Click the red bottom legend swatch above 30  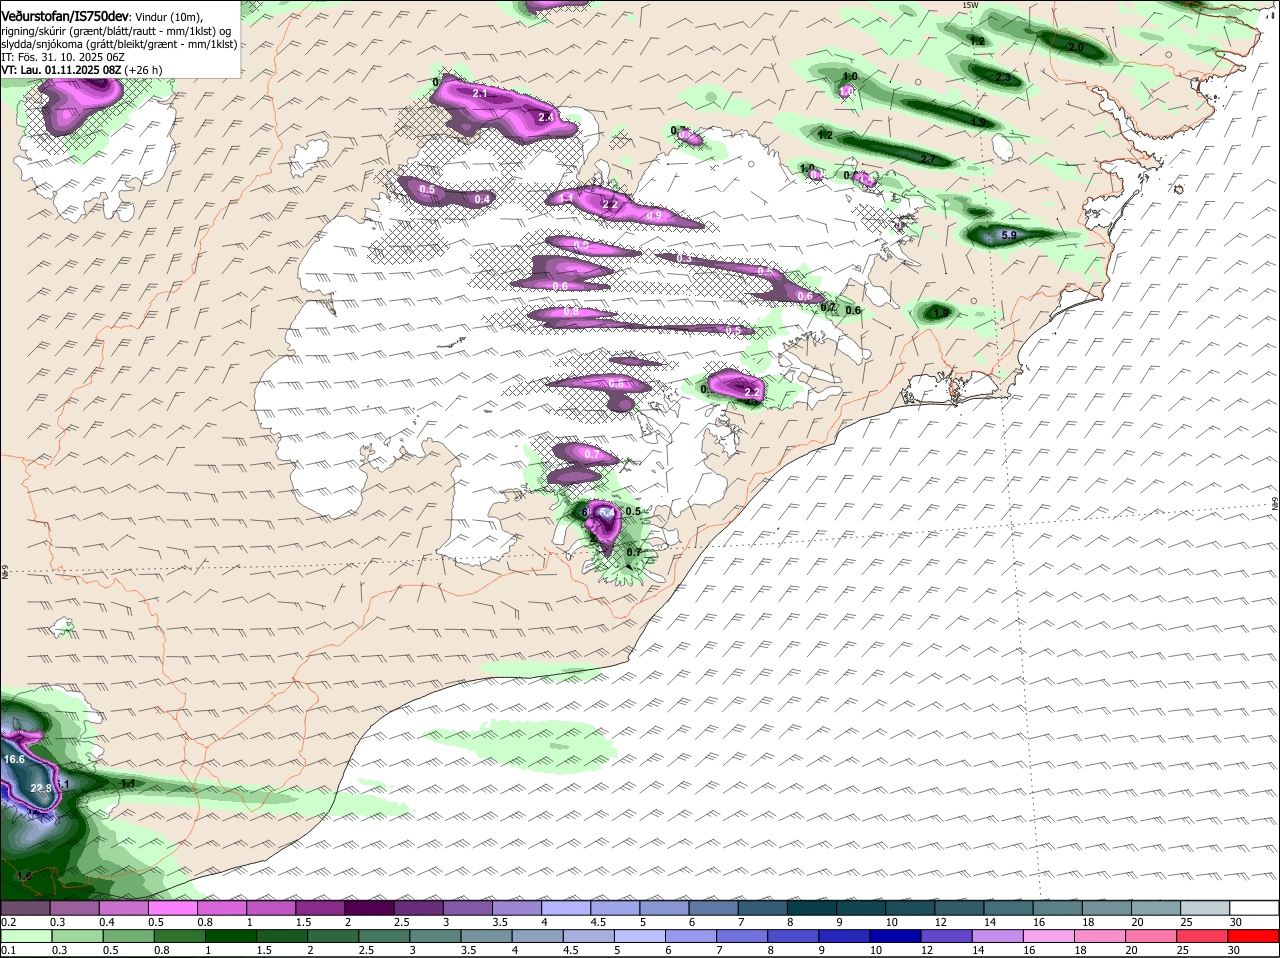point(1255,936)
